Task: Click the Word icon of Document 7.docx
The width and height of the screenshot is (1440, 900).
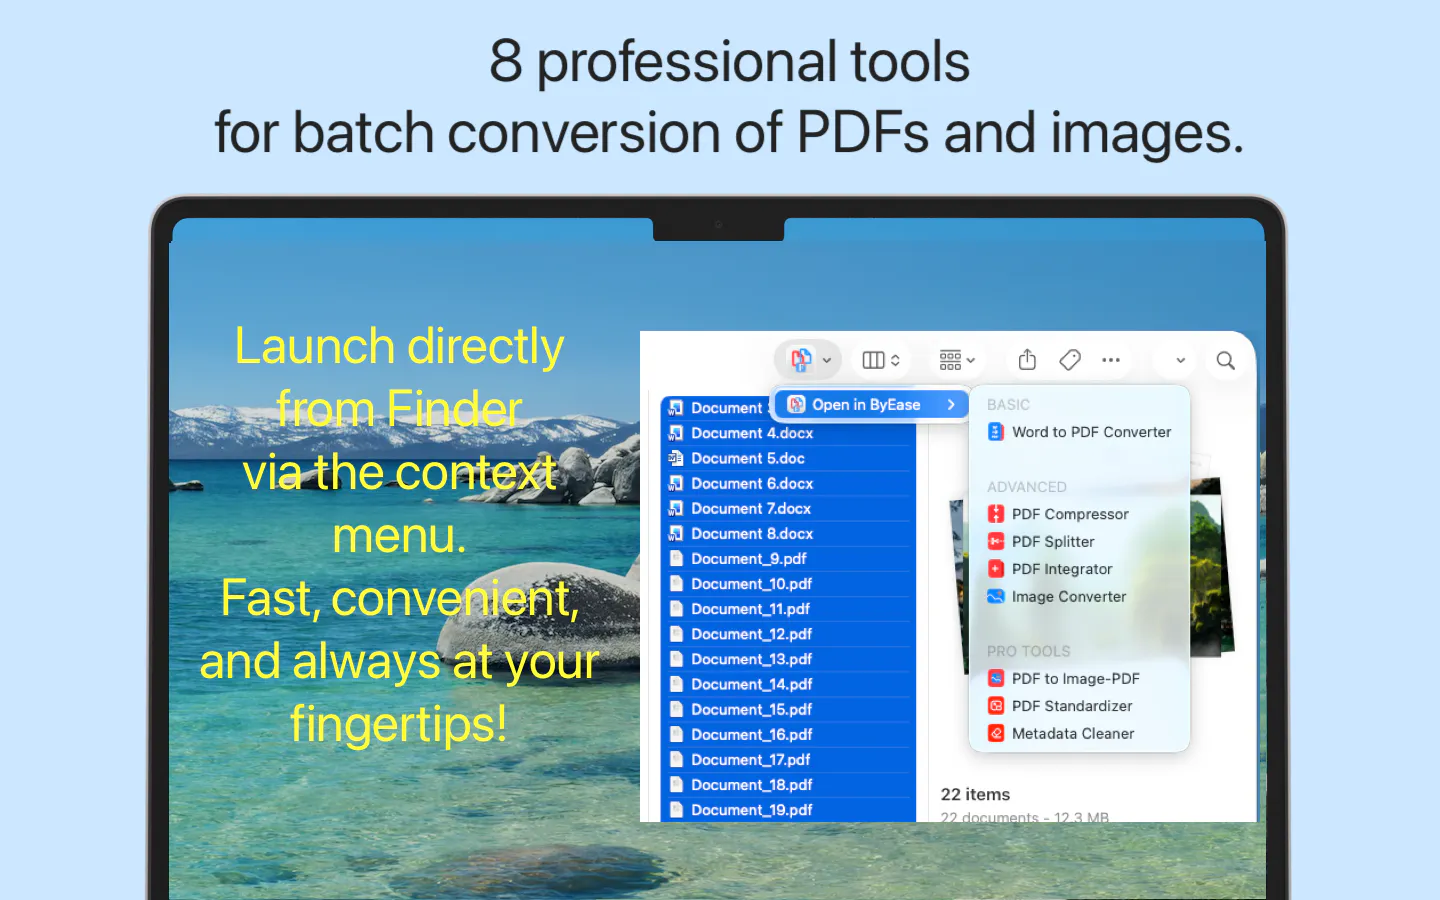Action: tap(676, 508)
